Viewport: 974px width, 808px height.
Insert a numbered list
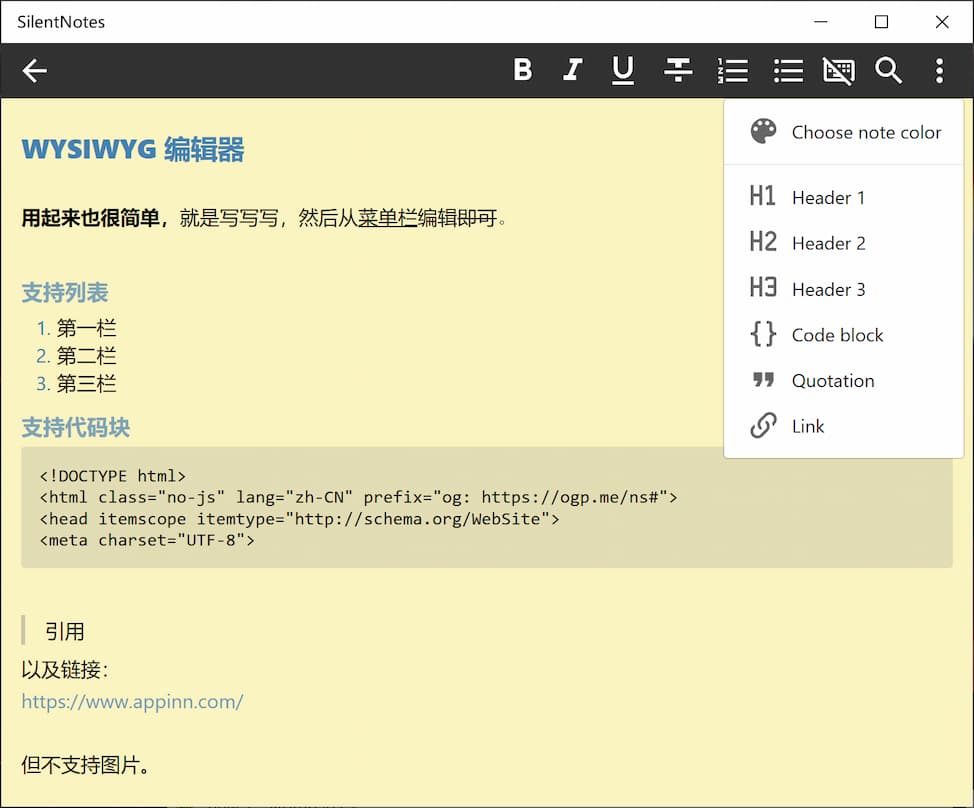(733, 70)
